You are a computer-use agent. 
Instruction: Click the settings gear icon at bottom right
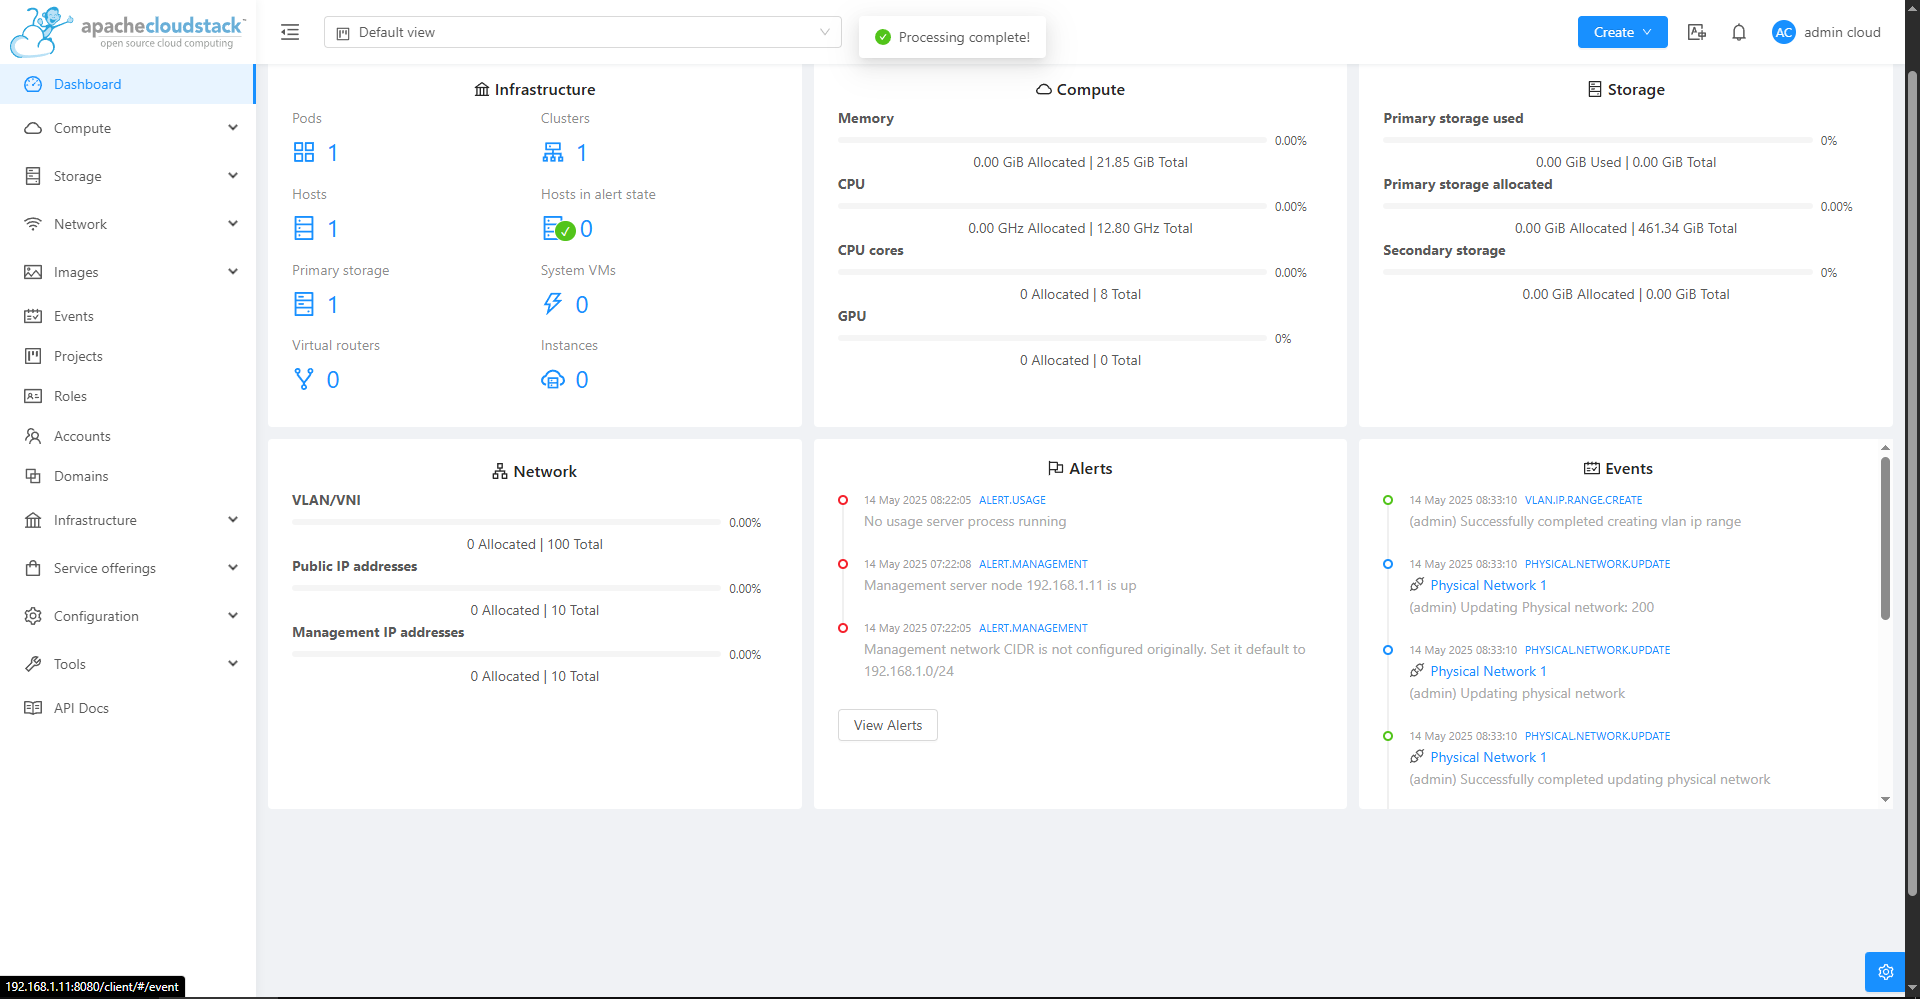point(1885,971)
